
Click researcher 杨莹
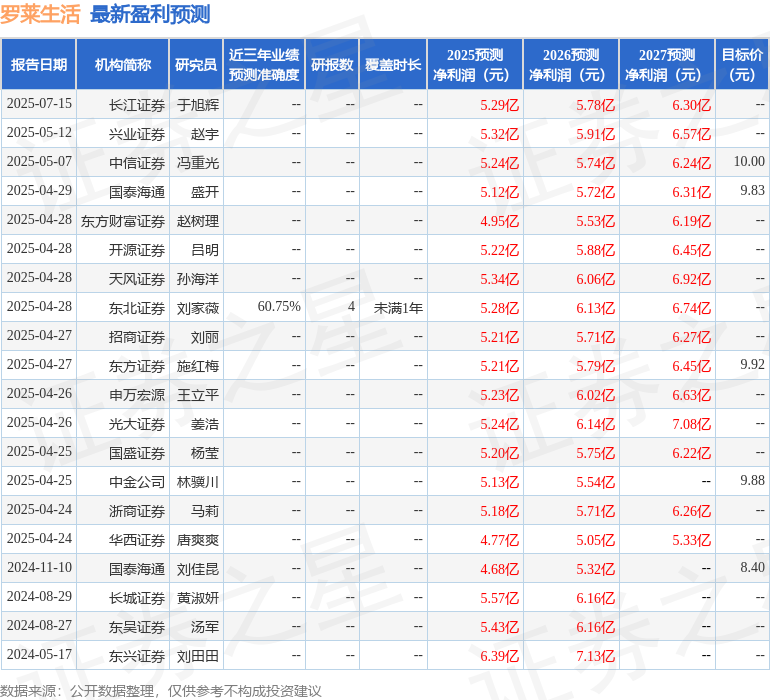[x=205, y=453]
